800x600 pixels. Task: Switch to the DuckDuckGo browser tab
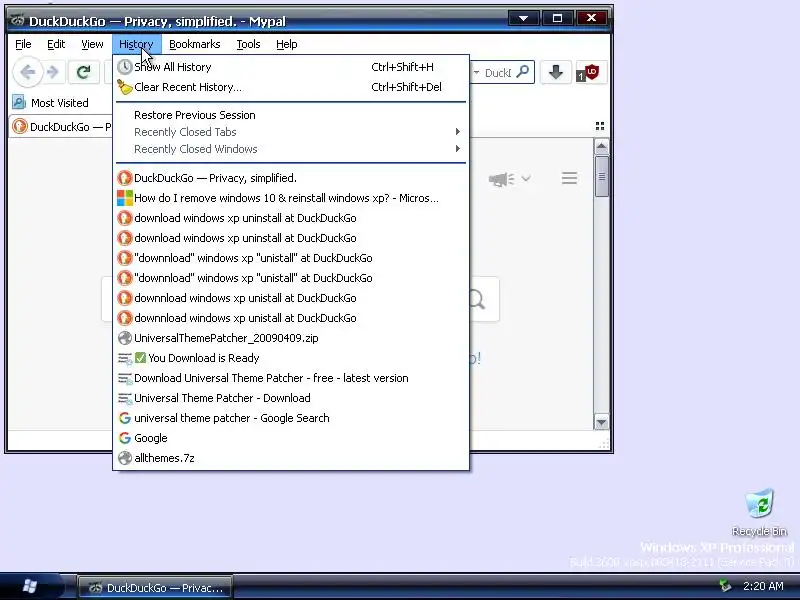click(61, 127)
